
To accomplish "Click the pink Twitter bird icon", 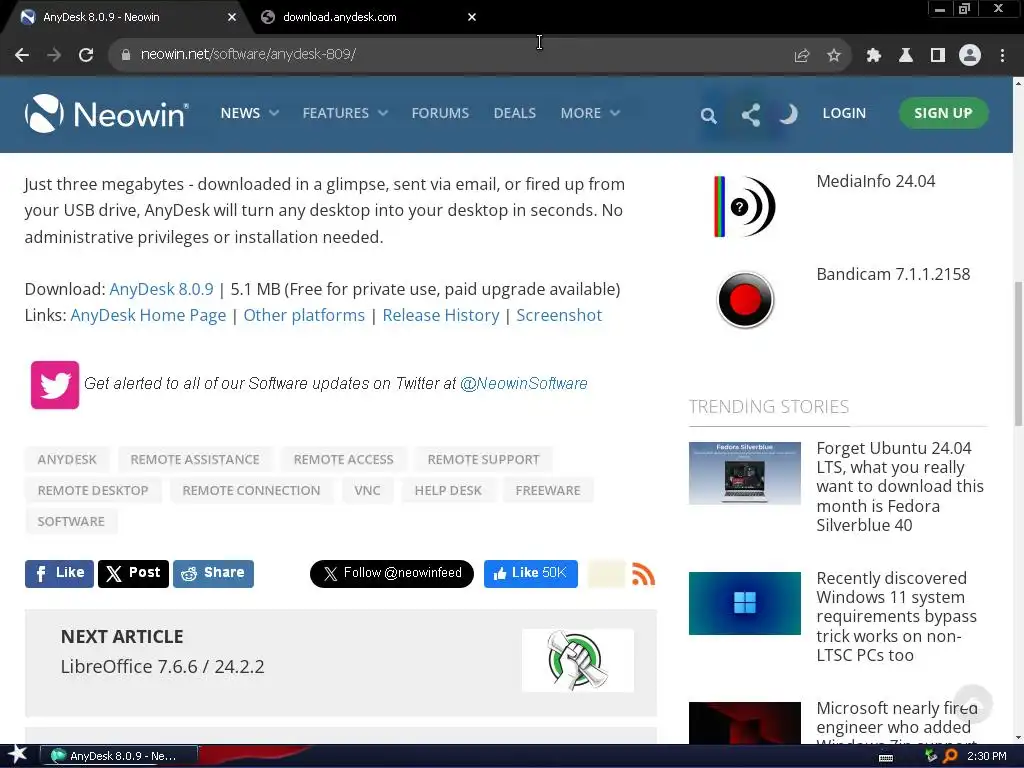I will click(55, 385).
